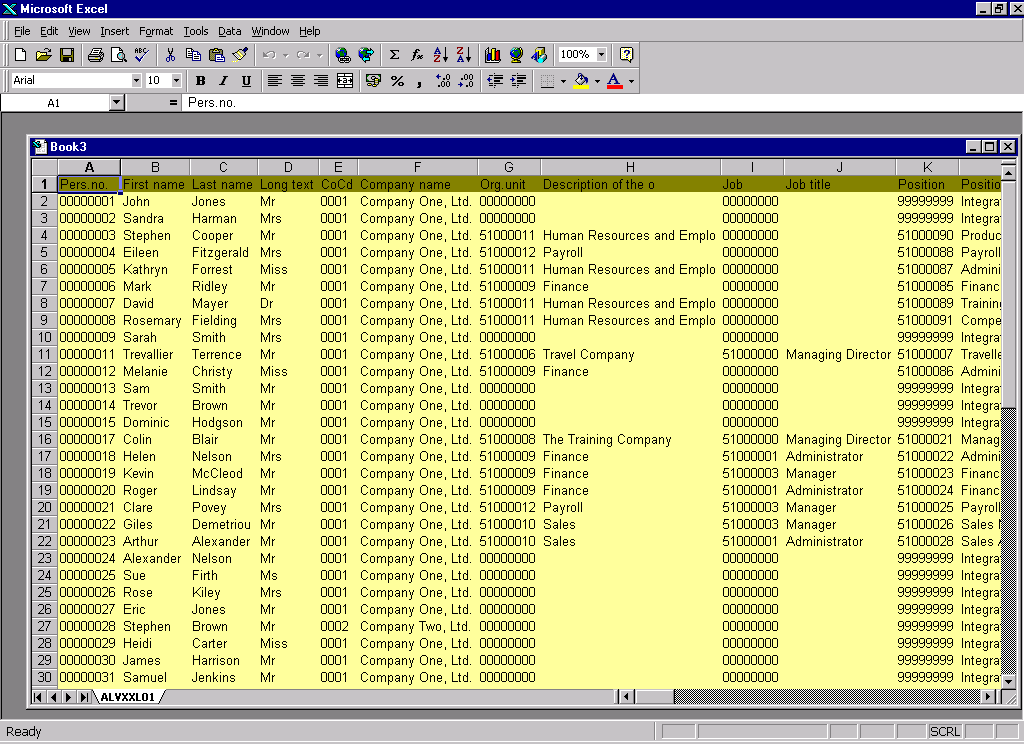Select column F by its header
This screenshot has height=744, width=1024.
click(417, 167)
